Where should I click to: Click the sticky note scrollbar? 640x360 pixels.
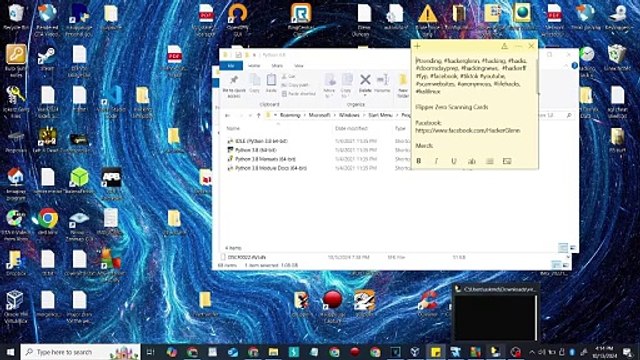pos(537,78)
